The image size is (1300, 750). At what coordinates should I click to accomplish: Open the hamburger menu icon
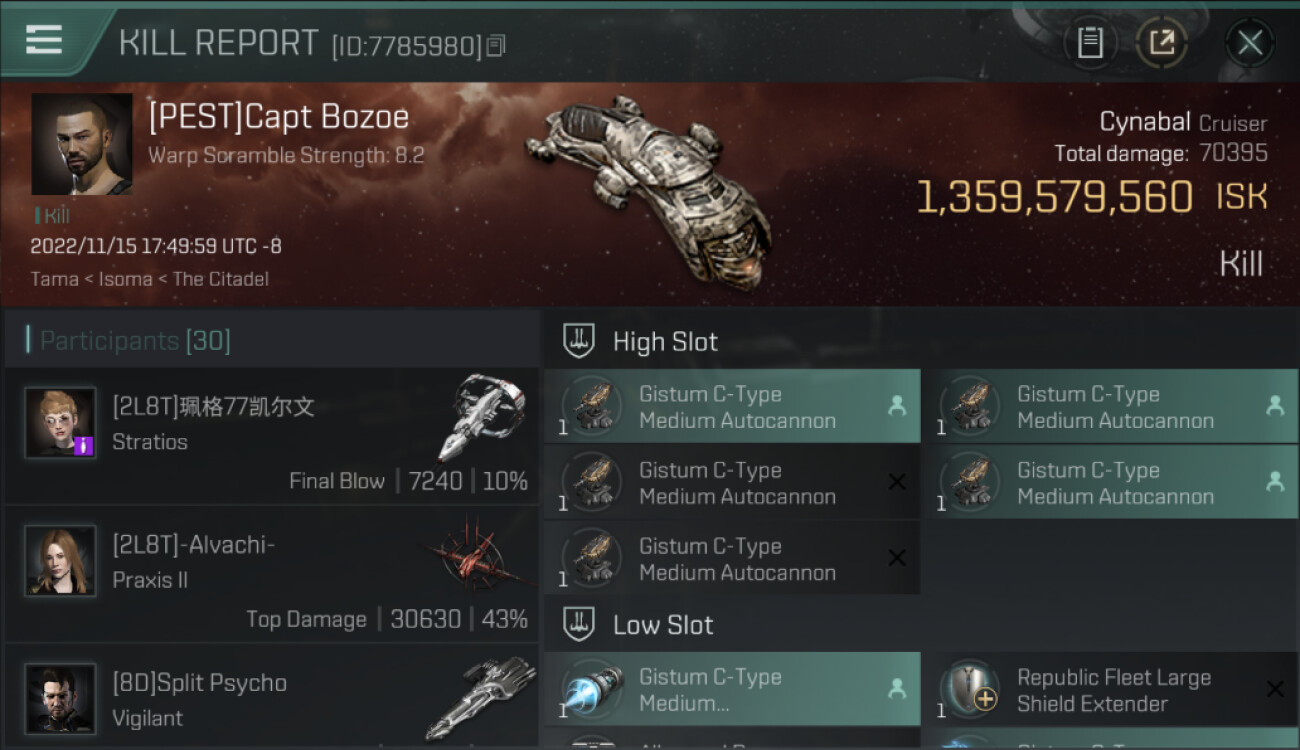pos(44,39)
